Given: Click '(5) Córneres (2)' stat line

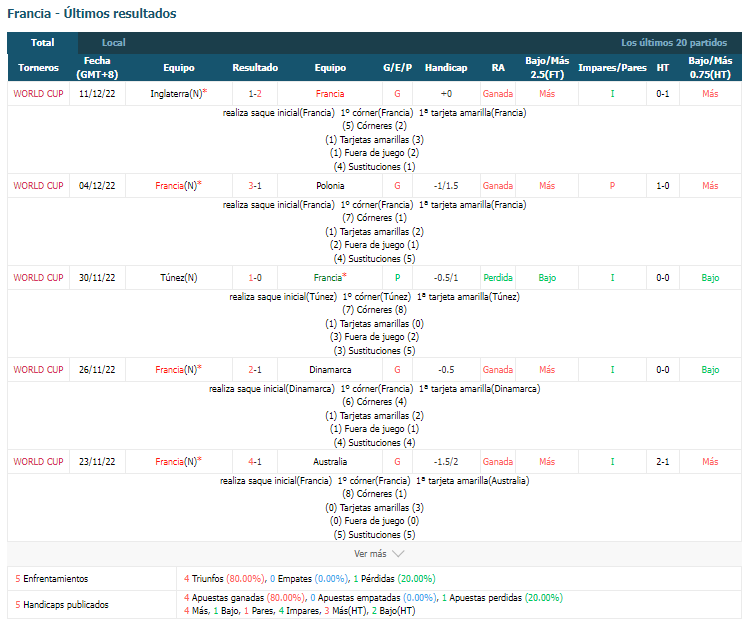Looking at the screenshot, I should tap(374, 126).
